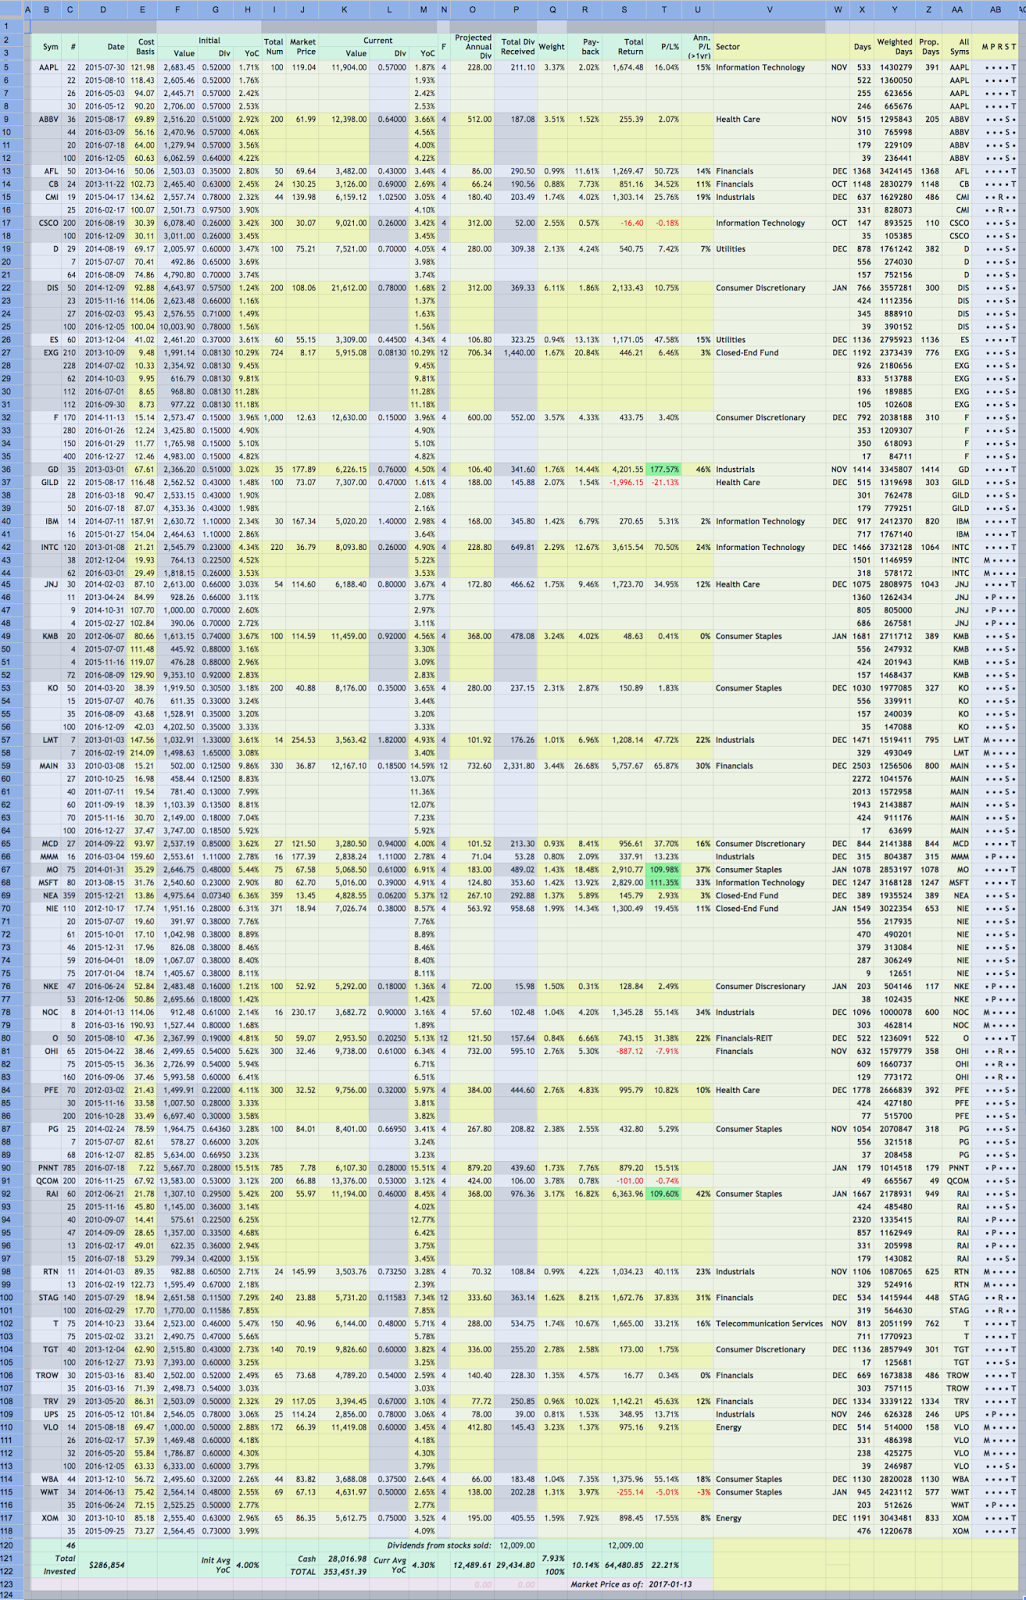Click the 'M P R S T' header cell
This screenshot has width=1026, height=1600.
tap(997, 47)
